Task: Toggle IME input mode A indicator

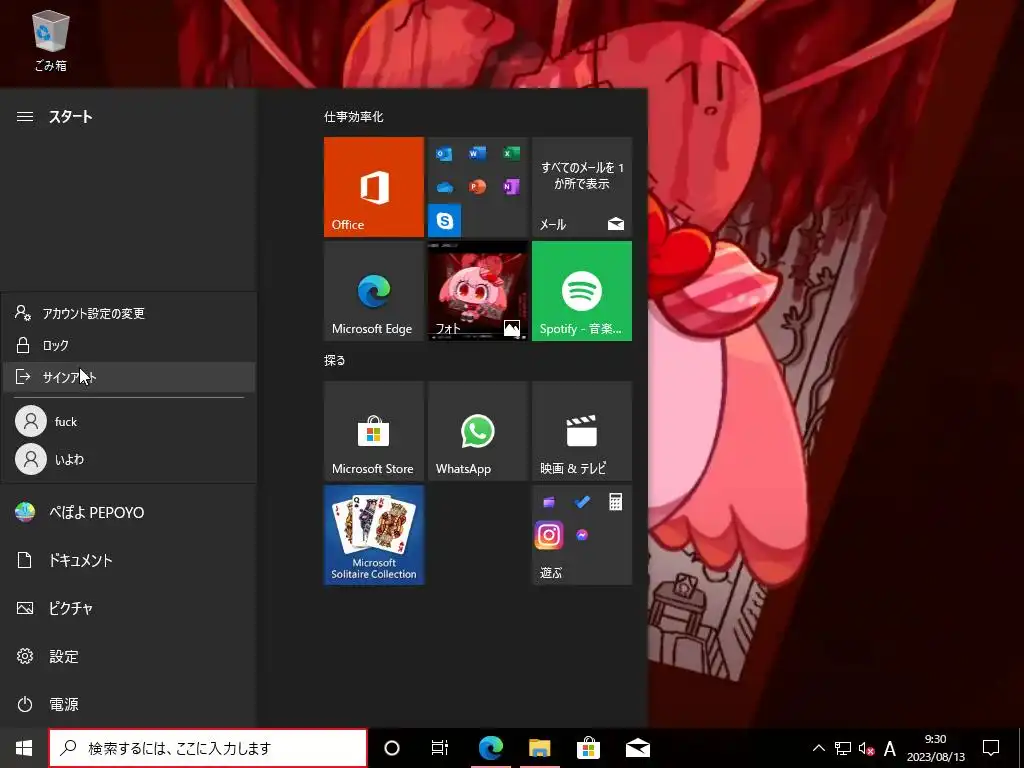Action: tap(889, 748)
